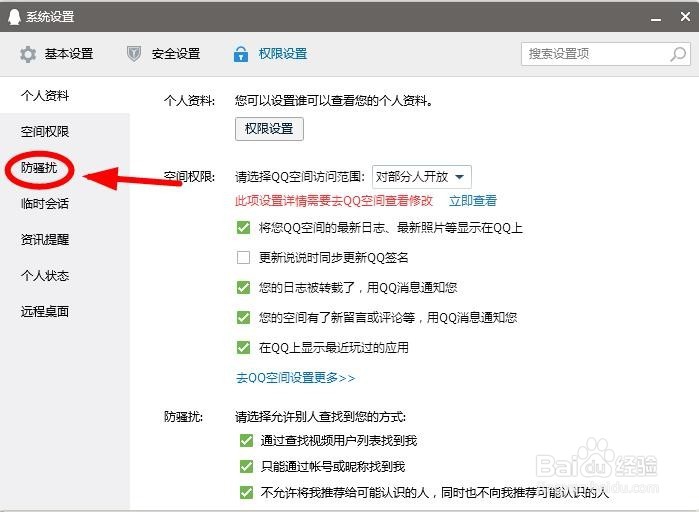Minimize the 系统设置 window

click(x=655, y=18)
